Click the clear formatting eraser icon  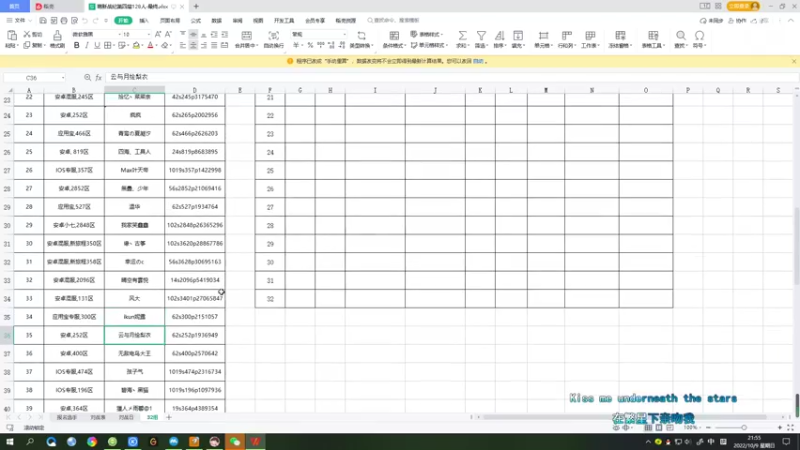(x=164, y=45)
